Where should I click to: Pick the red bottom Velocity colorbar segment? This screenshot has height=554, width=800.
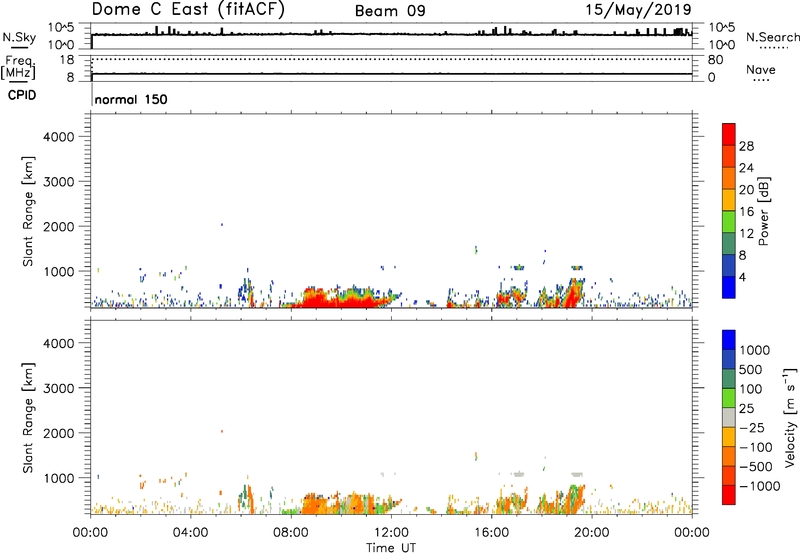(729, 495)
